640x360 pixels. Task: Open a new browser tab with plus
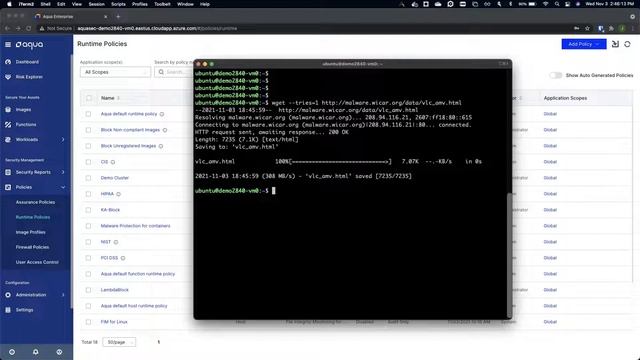coord(118,16)
